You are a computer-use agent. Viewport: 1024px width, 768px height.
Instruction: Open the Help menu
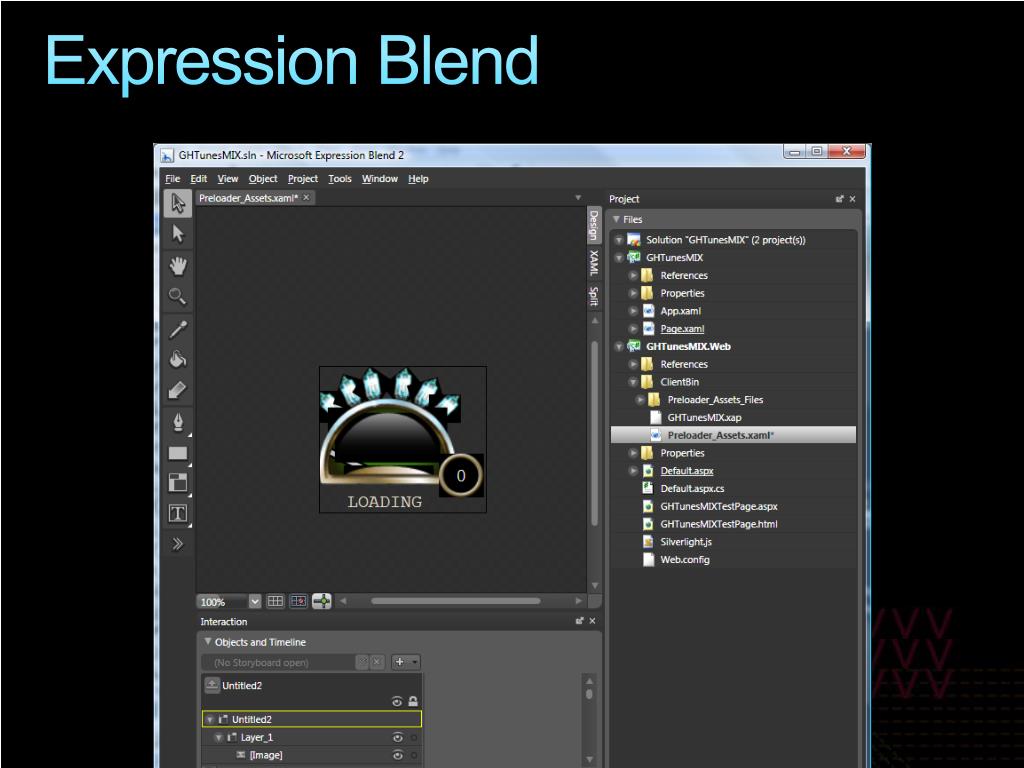[x=418, y=178]
